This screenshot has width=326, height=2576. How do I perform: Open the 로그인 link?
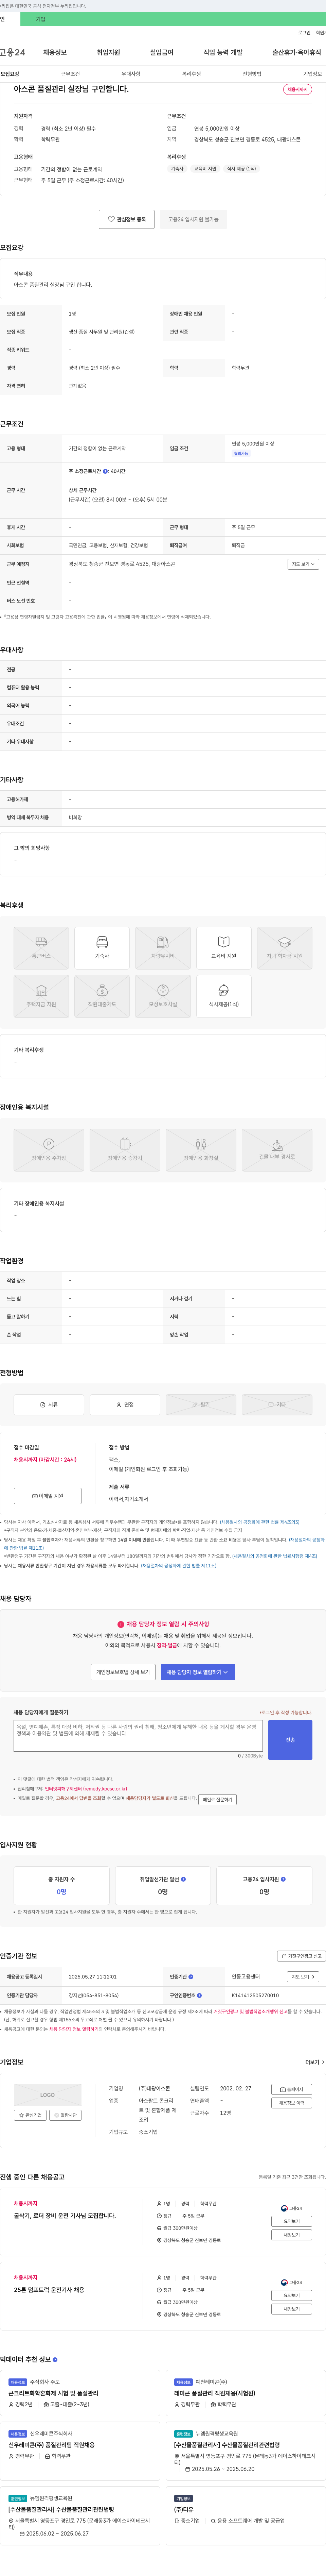(x=304, y=33)
